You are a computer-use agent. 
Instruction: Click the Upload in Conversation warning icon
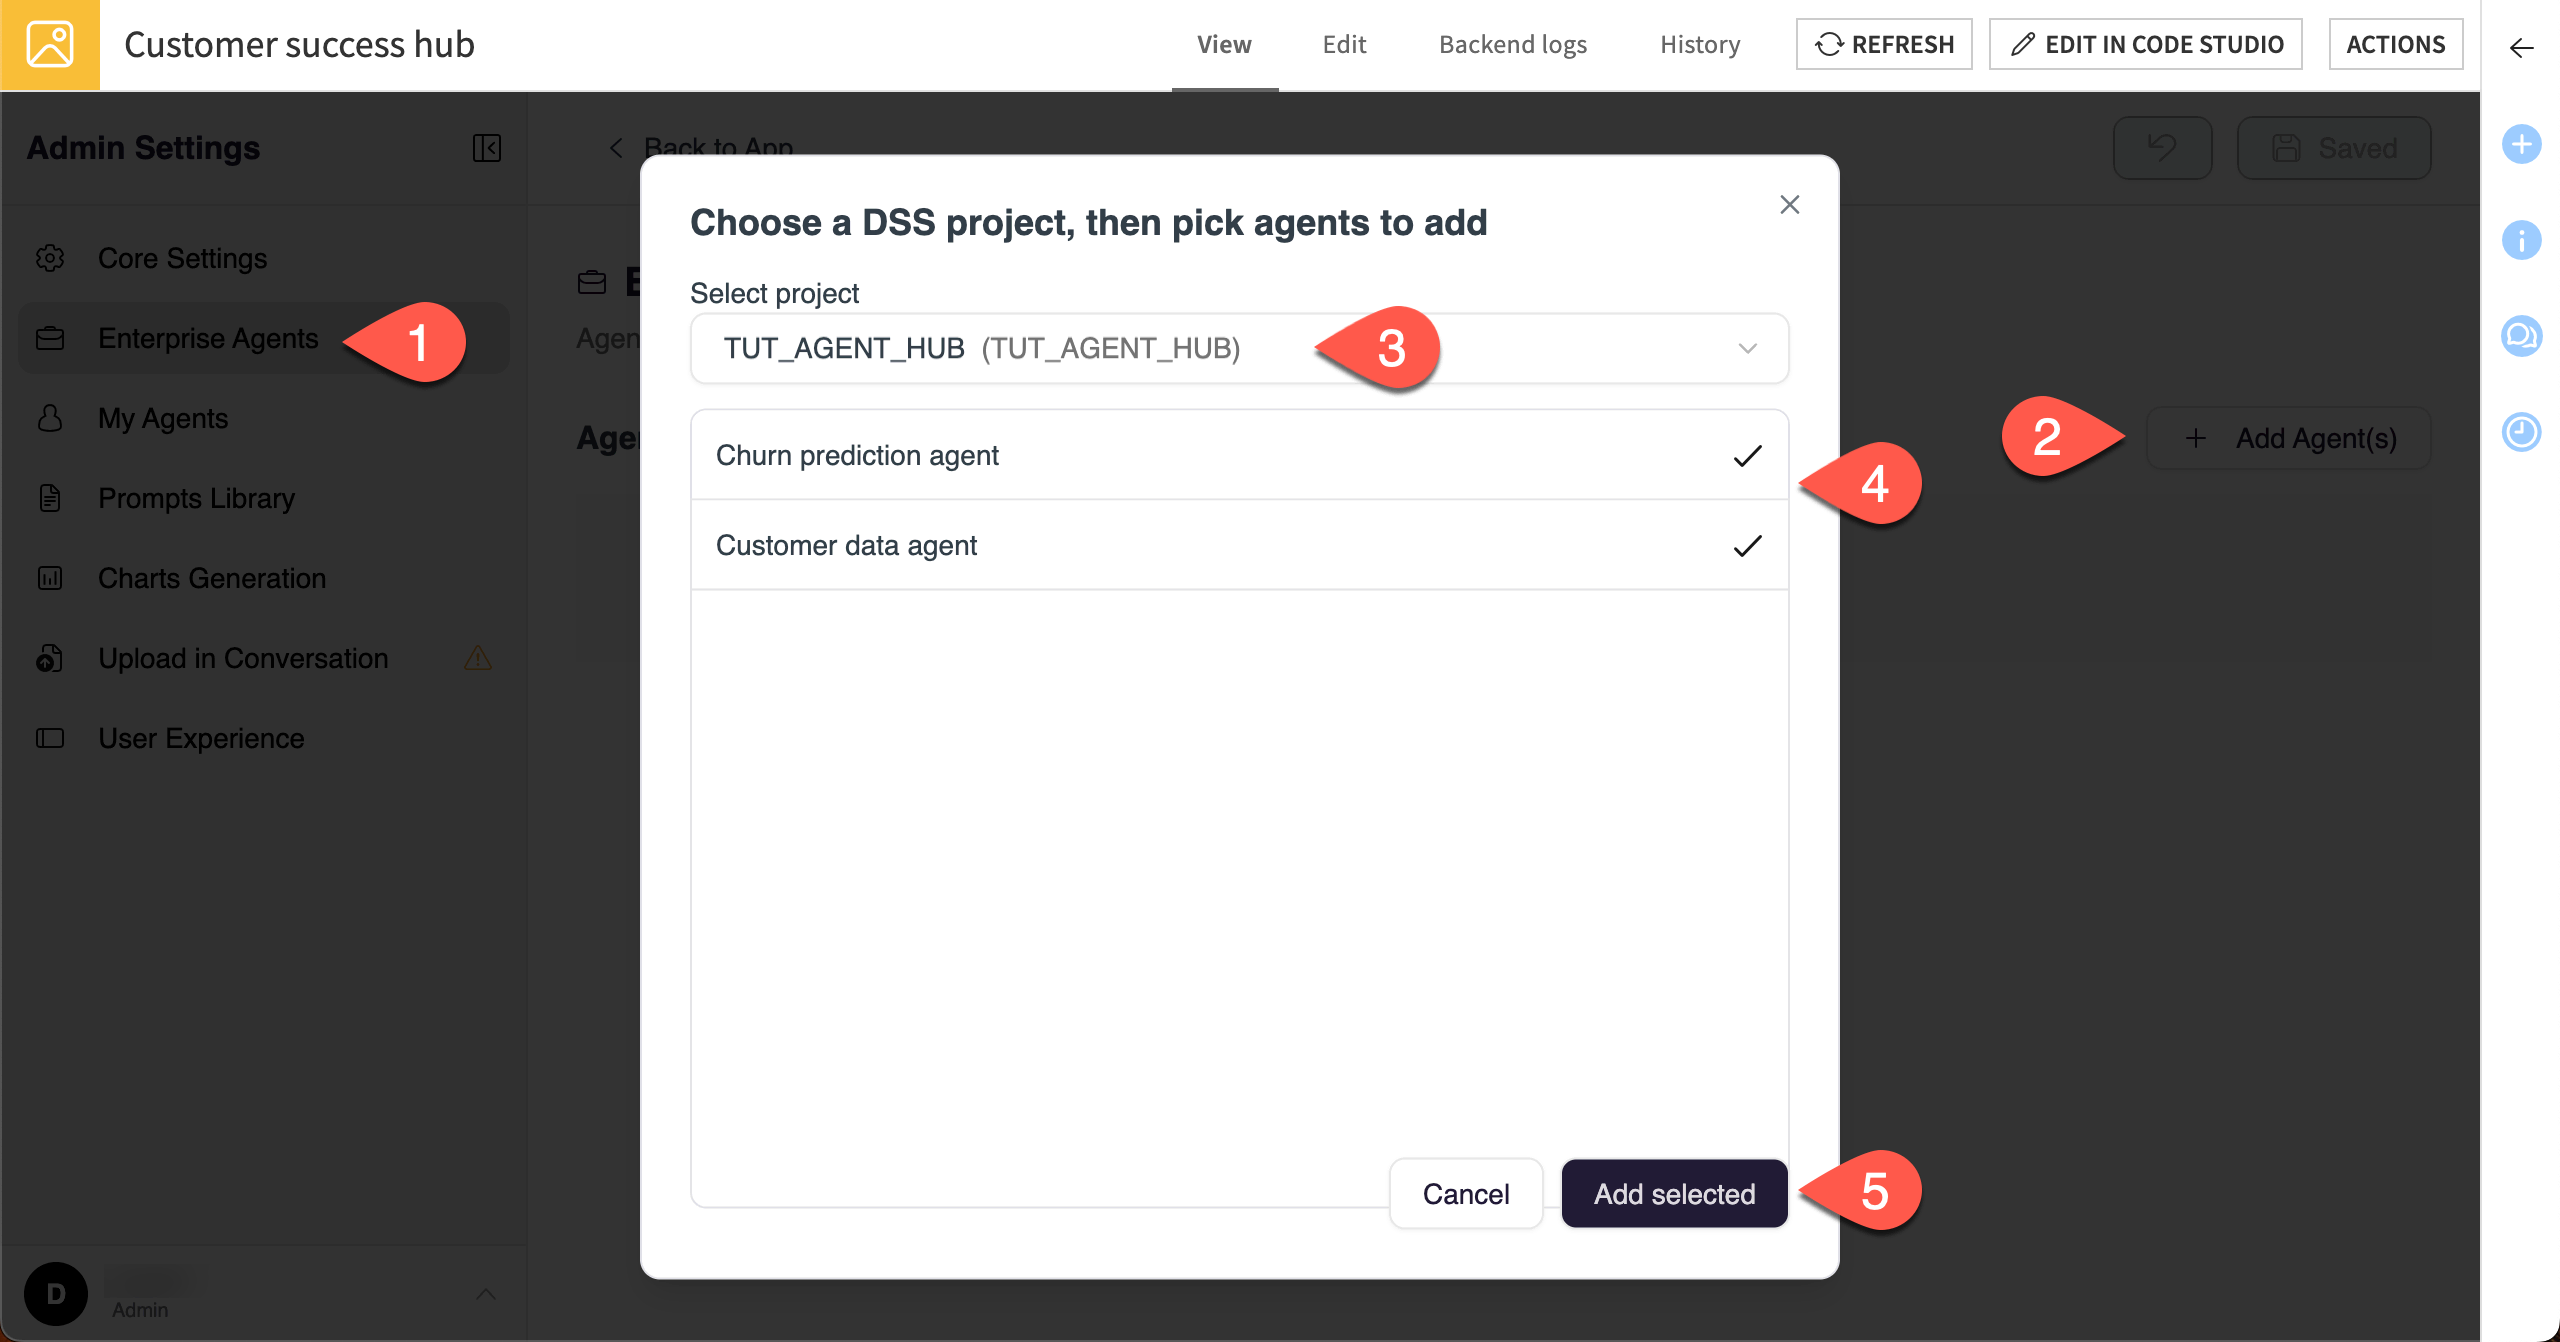coord(476,658)
